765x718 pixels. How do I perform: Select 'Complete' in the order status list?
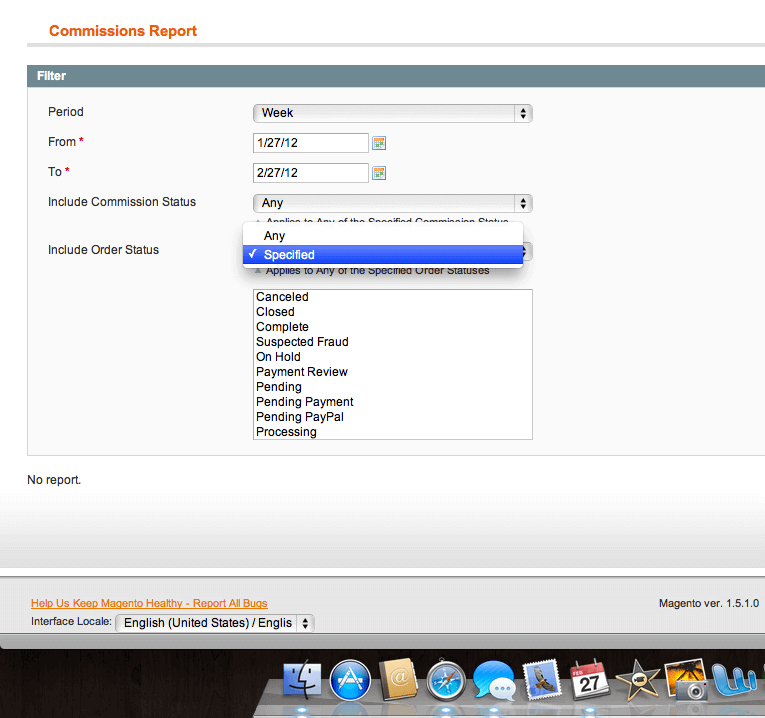(282, 327)
